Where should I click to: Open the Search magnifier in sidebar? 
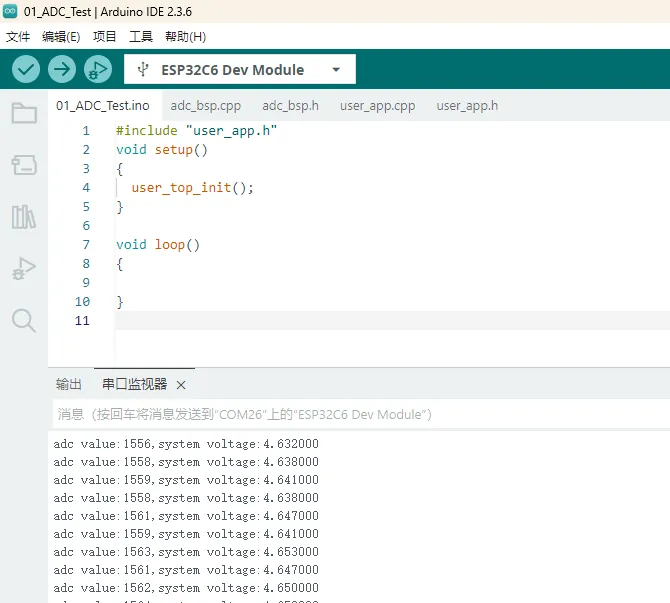(24, 320)
